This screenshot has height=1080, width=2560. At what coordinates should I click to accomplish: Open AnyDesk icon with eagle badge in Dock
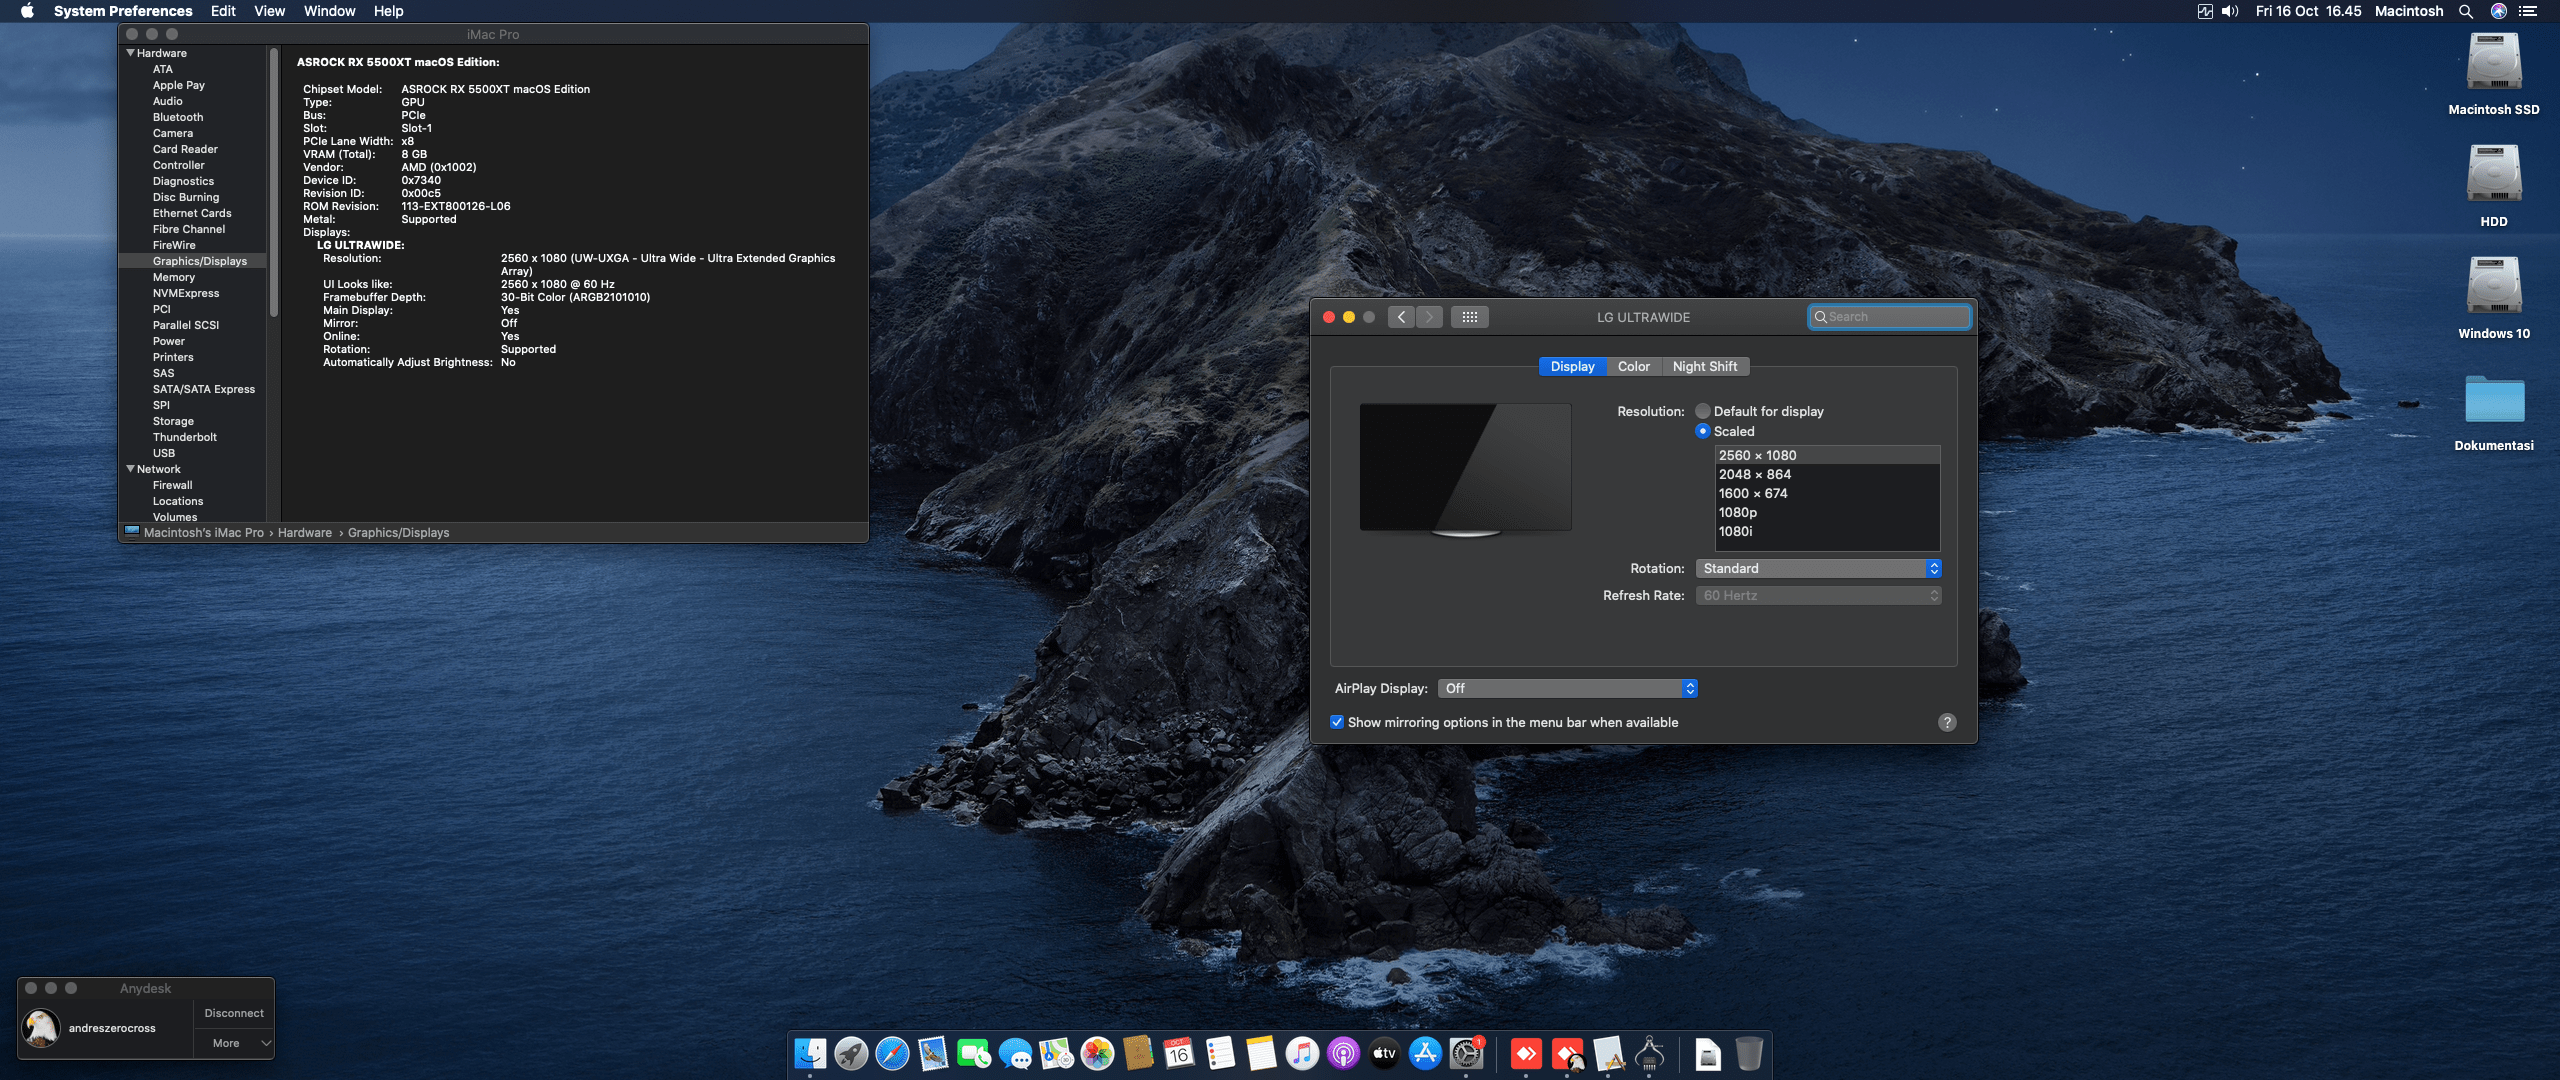click(1567, 1053)
